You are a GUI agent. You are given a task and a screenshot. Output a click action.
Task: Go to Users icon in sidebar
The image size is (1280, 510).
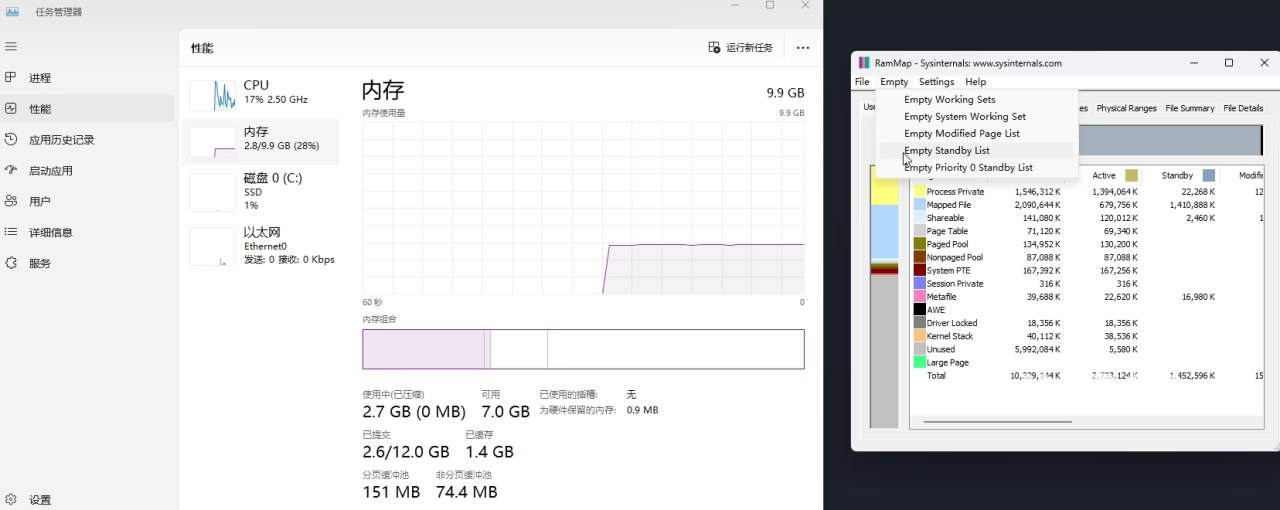(x=11, y=201)
